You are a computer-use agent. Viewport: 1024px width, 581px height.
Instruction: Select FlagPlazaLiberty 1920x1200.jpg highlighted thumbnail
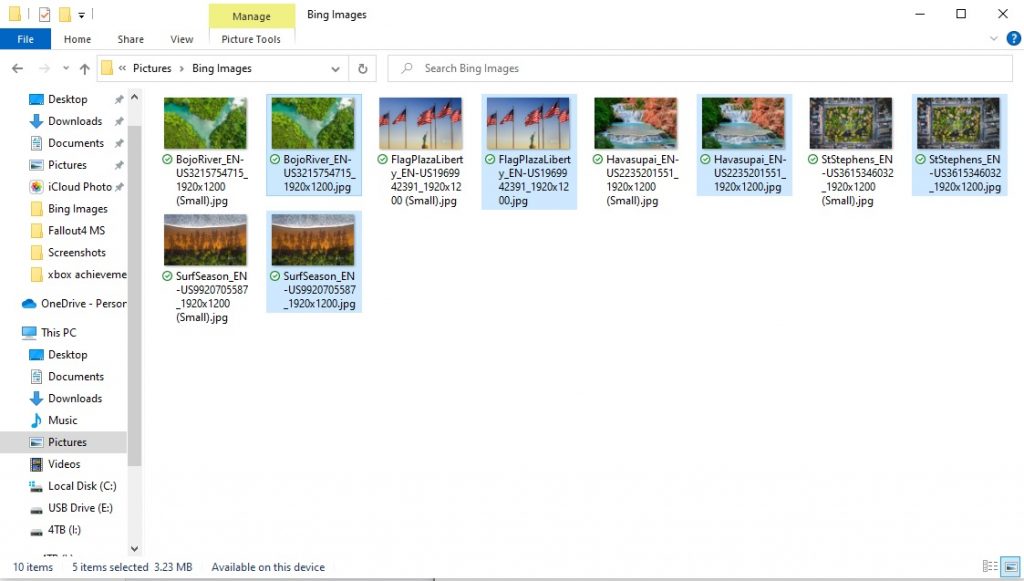(528, 123)
